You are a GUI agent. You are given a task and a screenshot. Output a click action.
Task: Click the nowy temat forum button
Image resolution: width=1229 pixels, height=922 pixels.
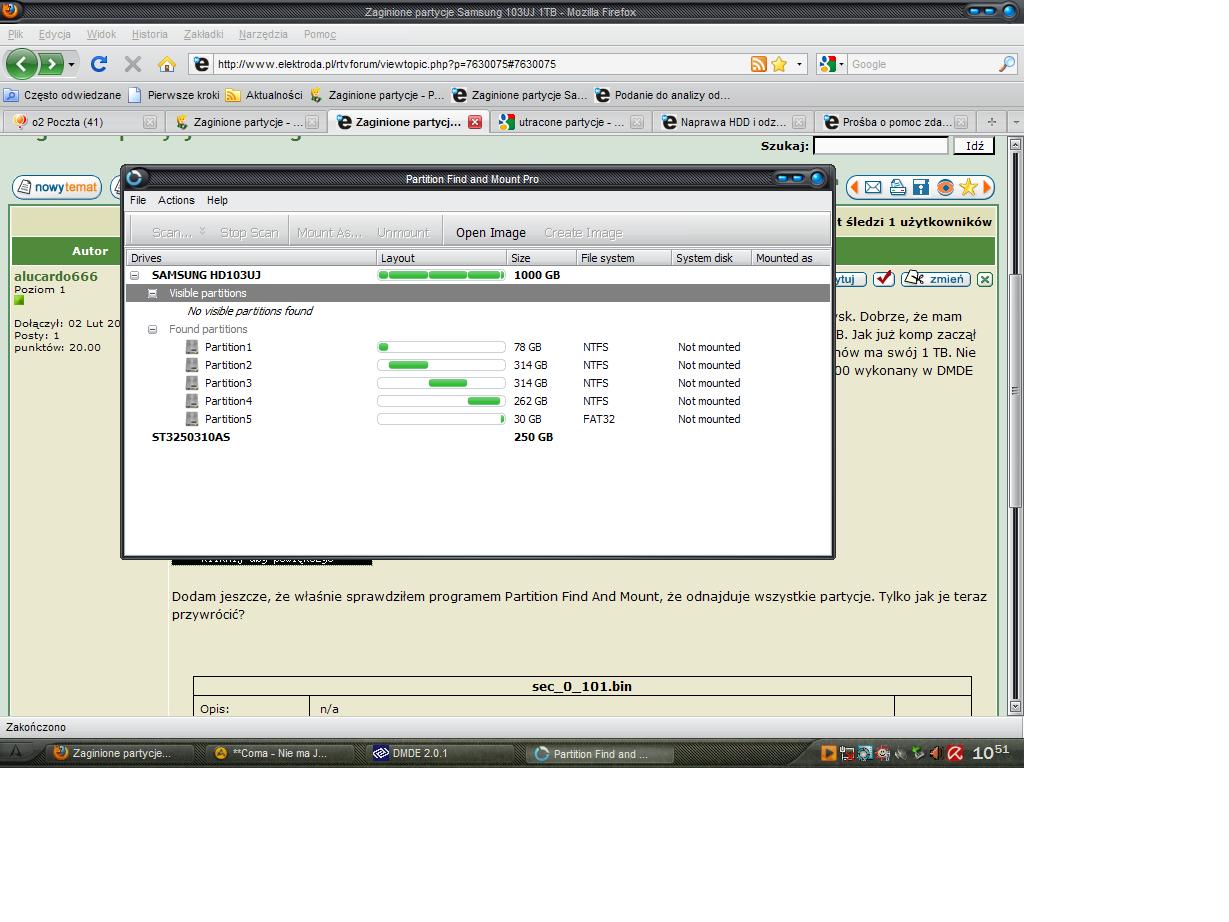[56, 187]
